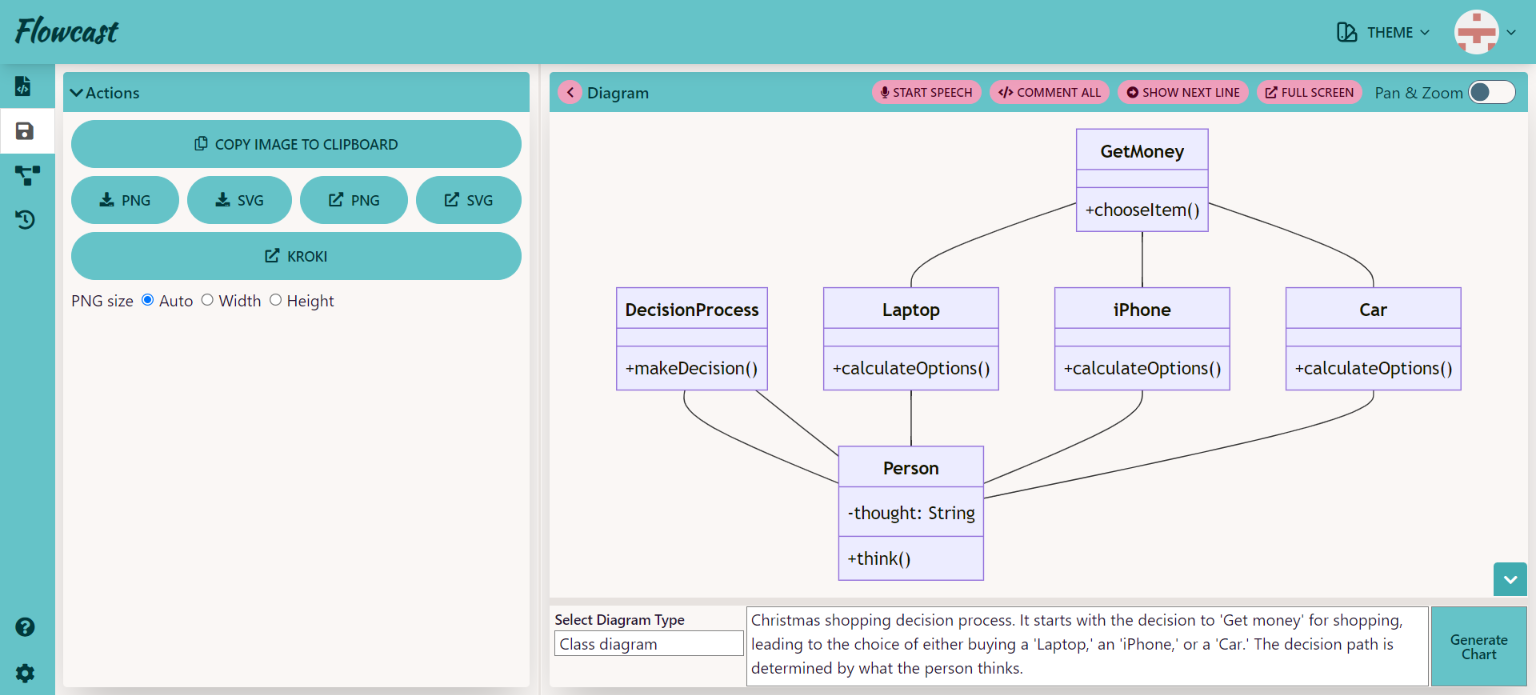Click into the diagram description text field
Viewport: 1536px width, 695px height.
click(1086, 645)
